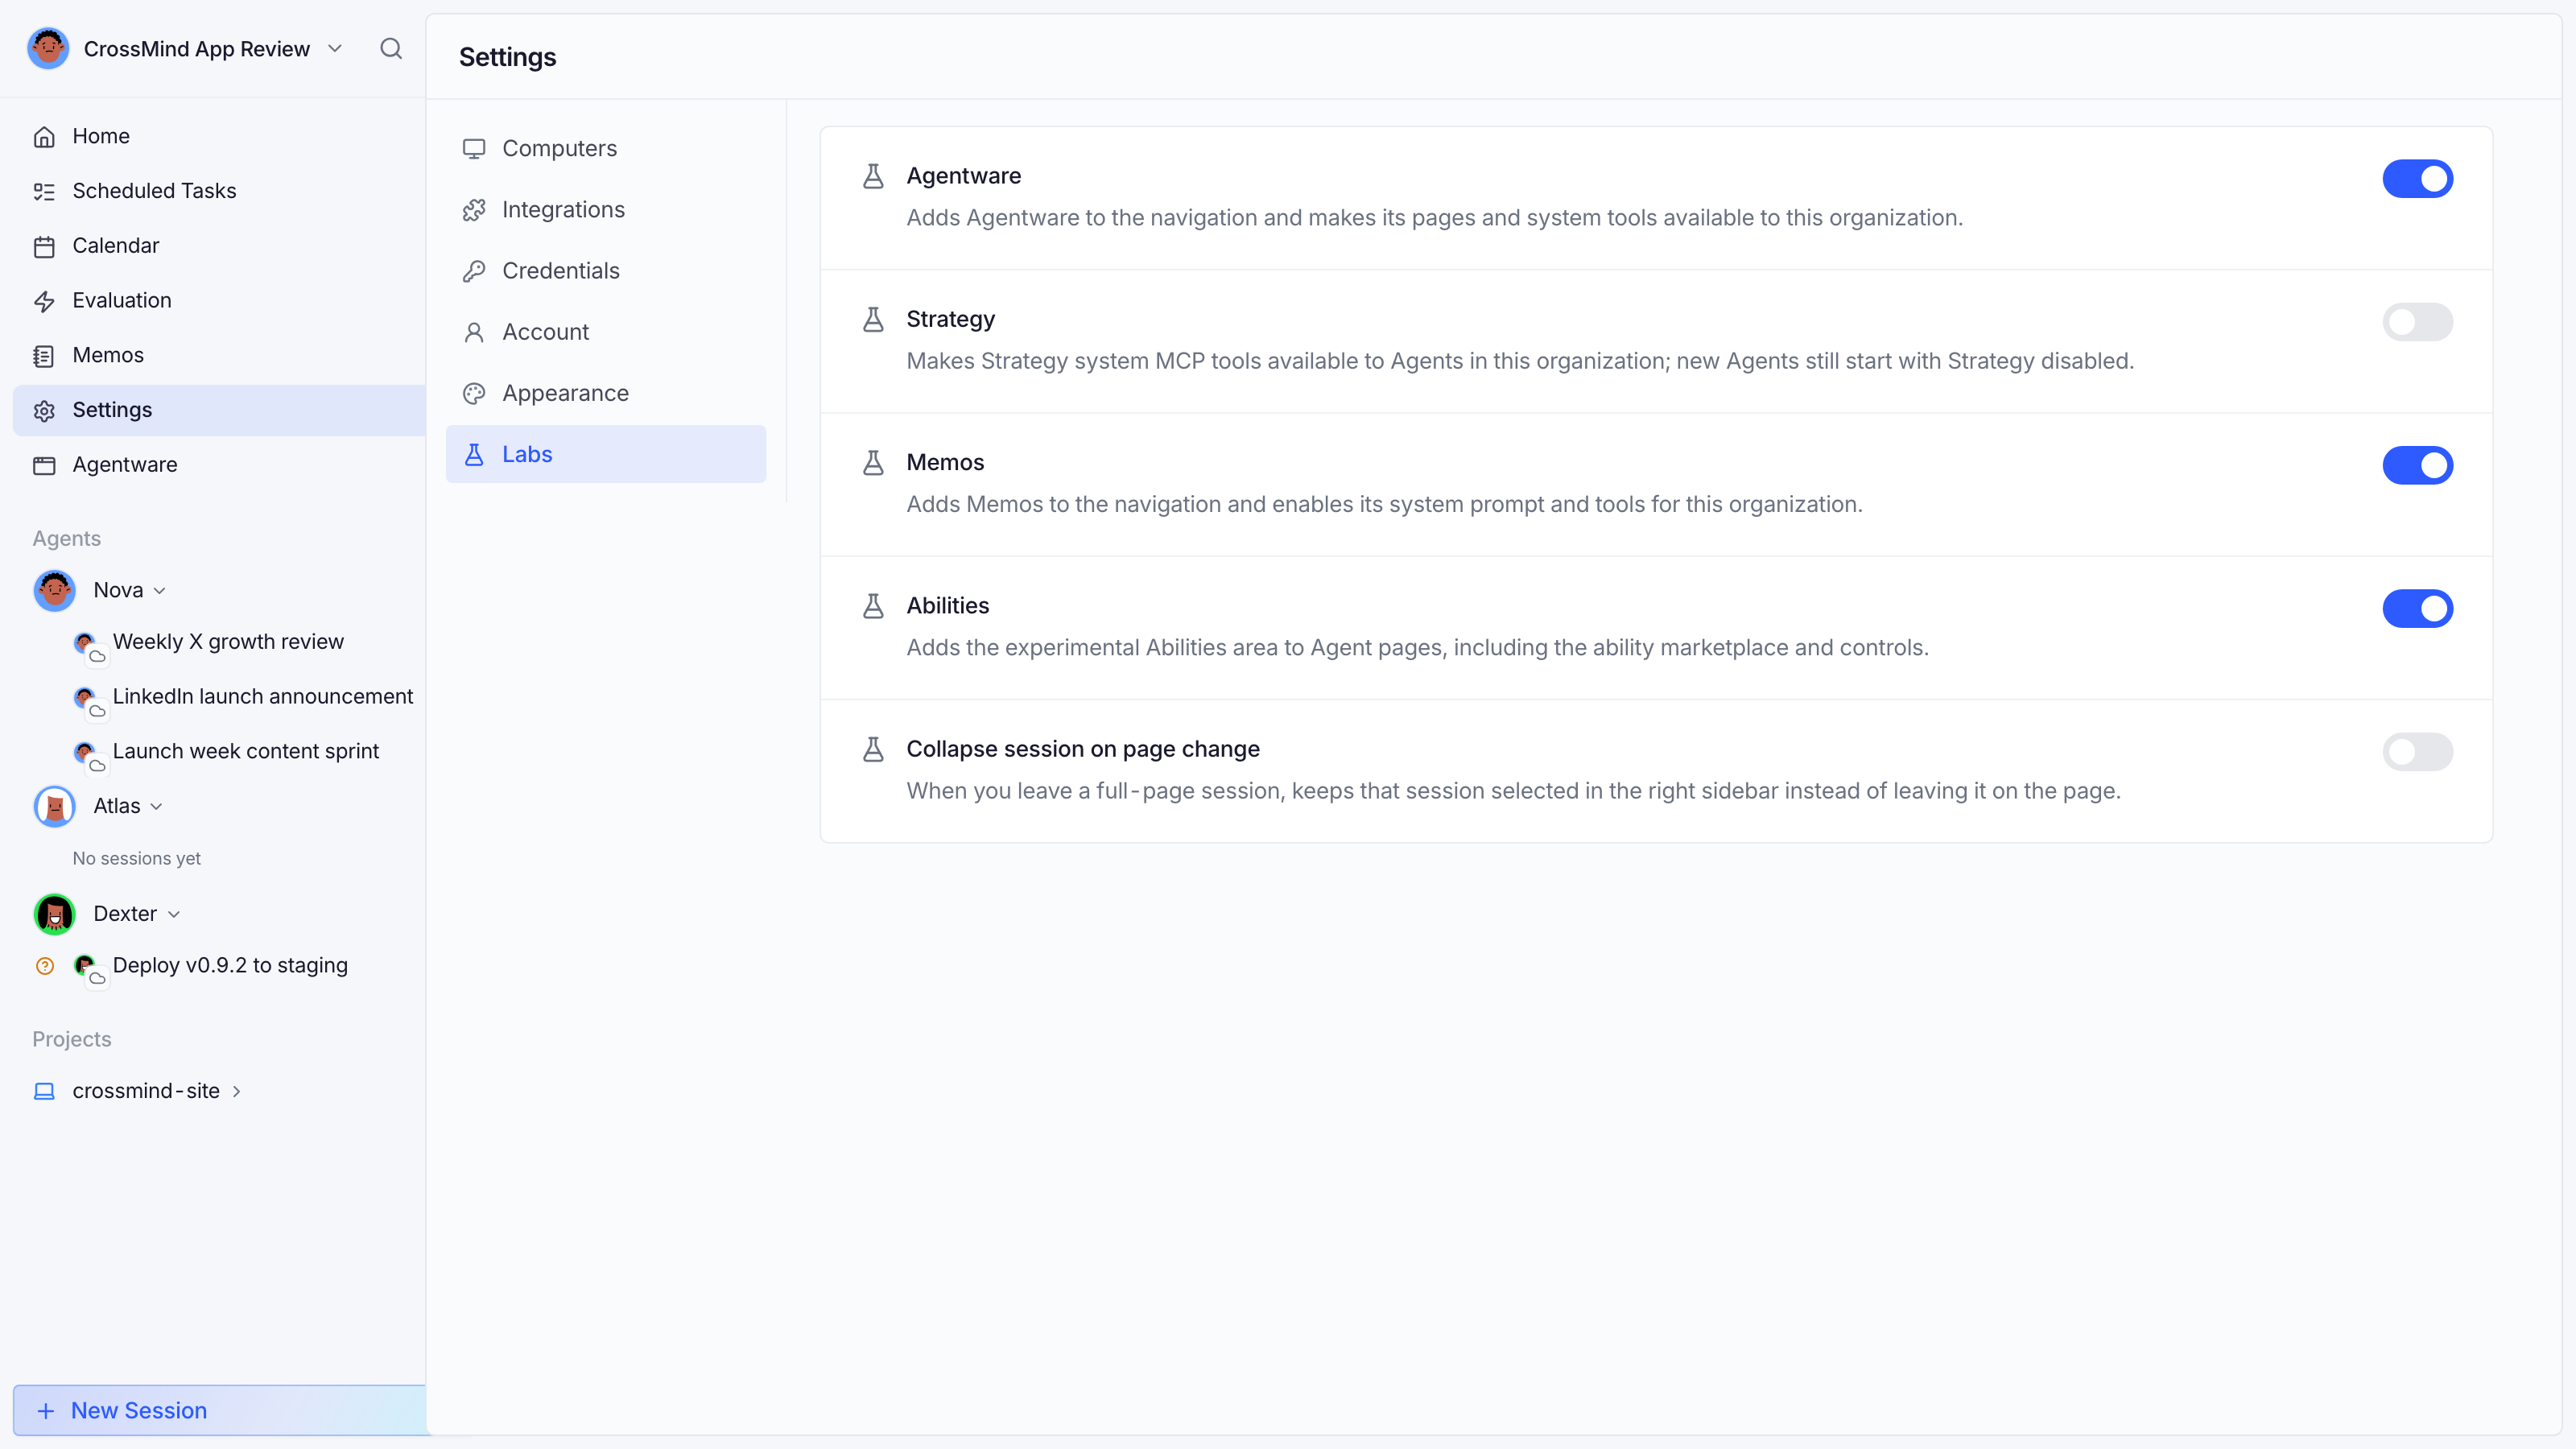Screen dimensions: 2576x1449
Task: Select Settings in the main sidebar
Action: (x=219, y=410)
